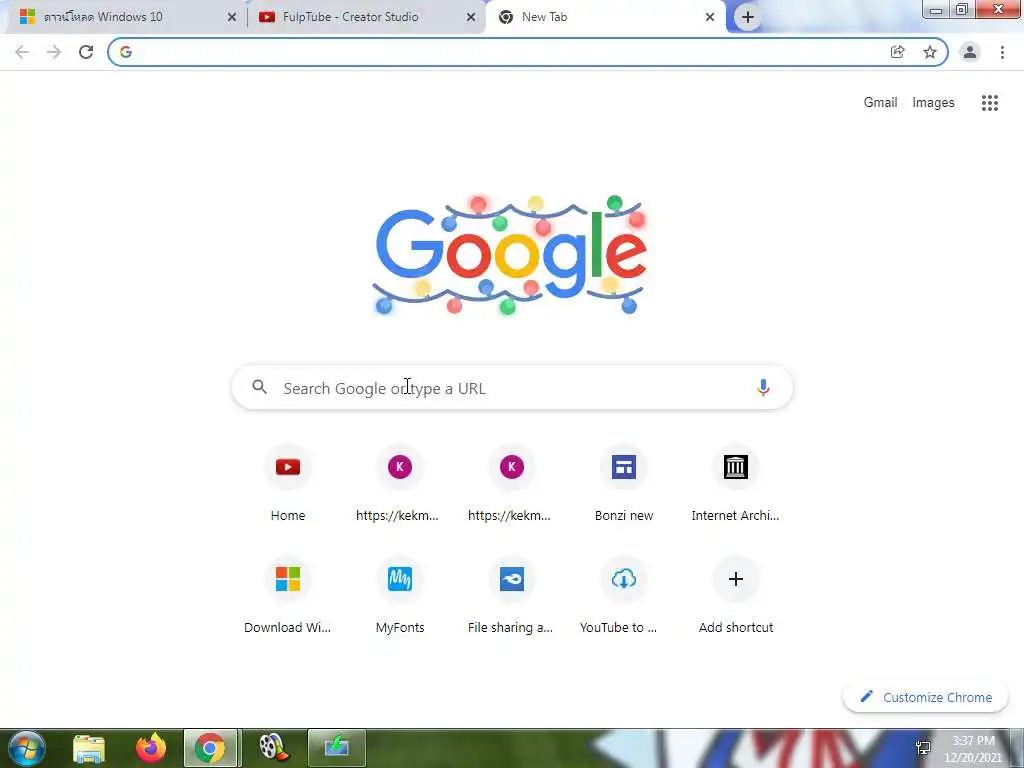1024x768 pixels.
Task: Open the YouTube to ... shortcut
Action: (x=624, y=596)
